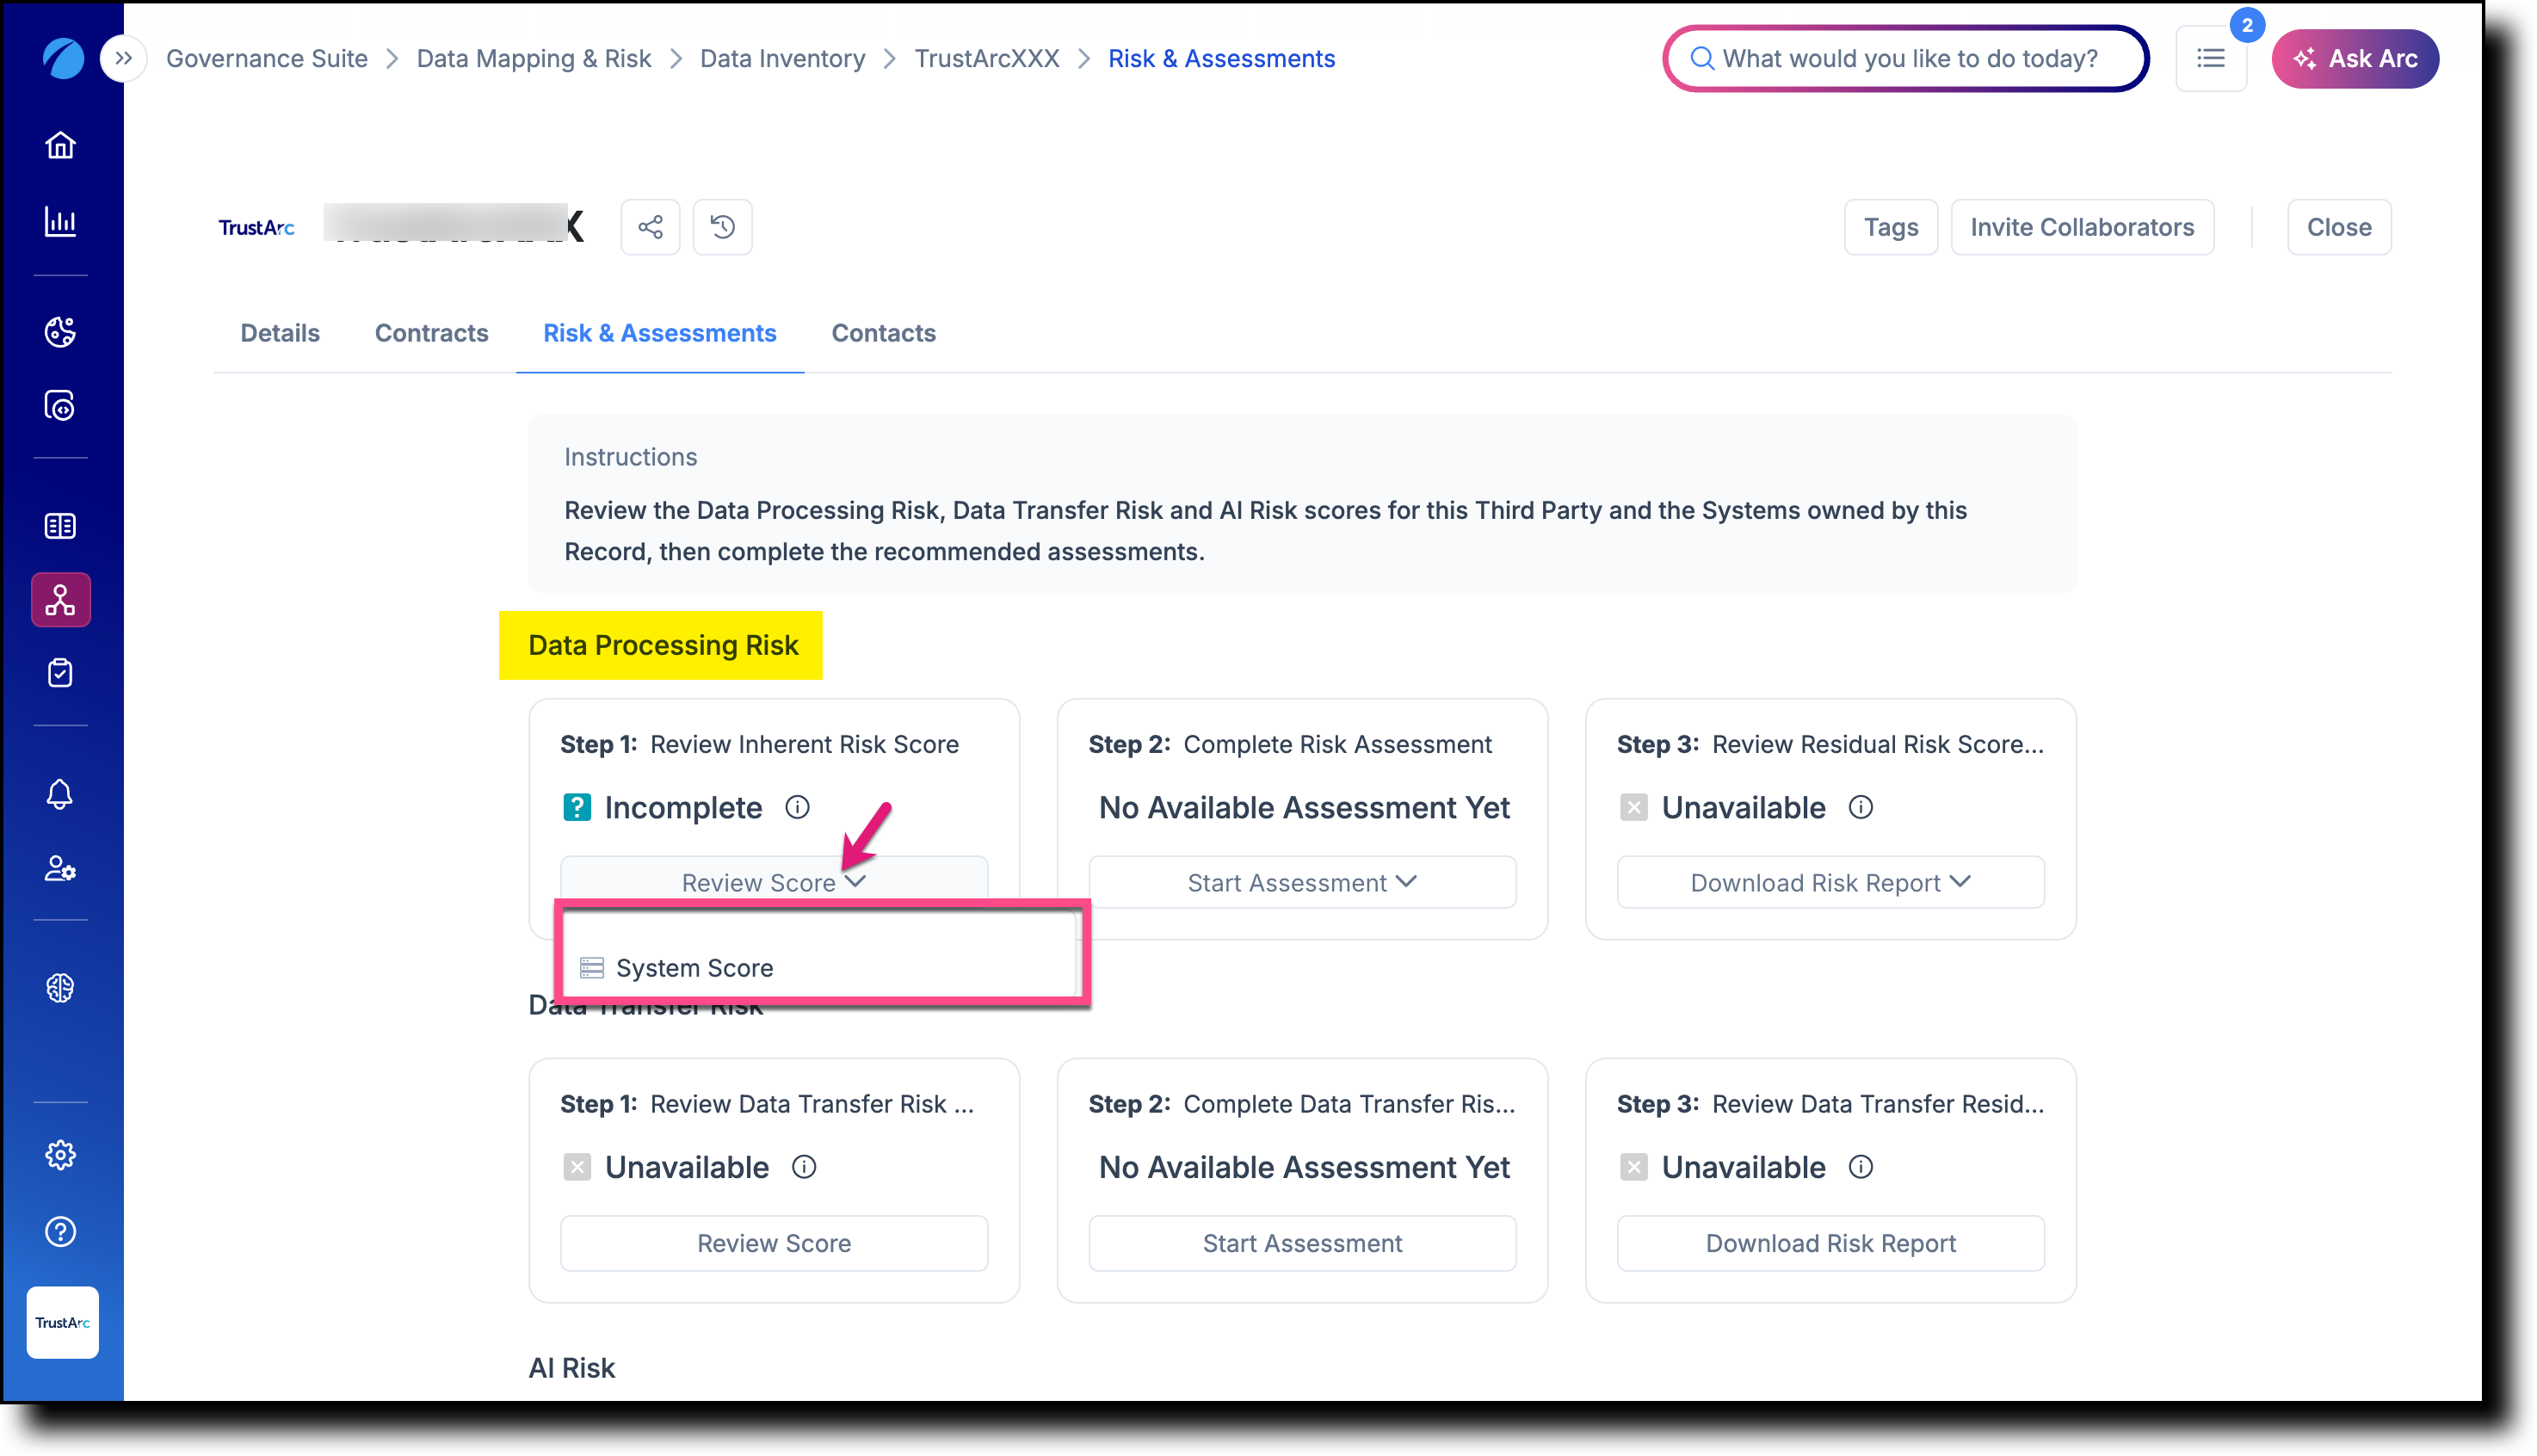Click Data Mapping & Risk breadcrumb
2537x1456 pixels.
tap(534, 58)
